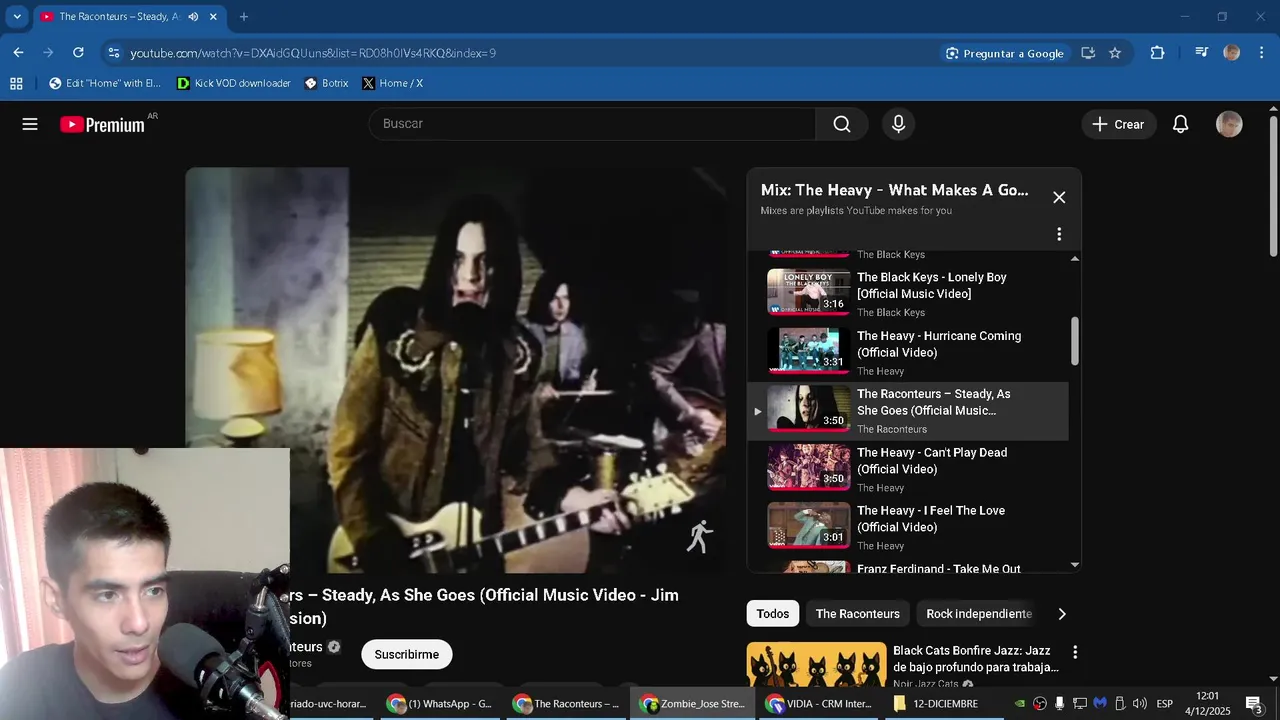The width and height of the screenshot is (1280, 720).
Task: Open options for Black Cats Bonfire Jazz video
Action: point(1075,652)
